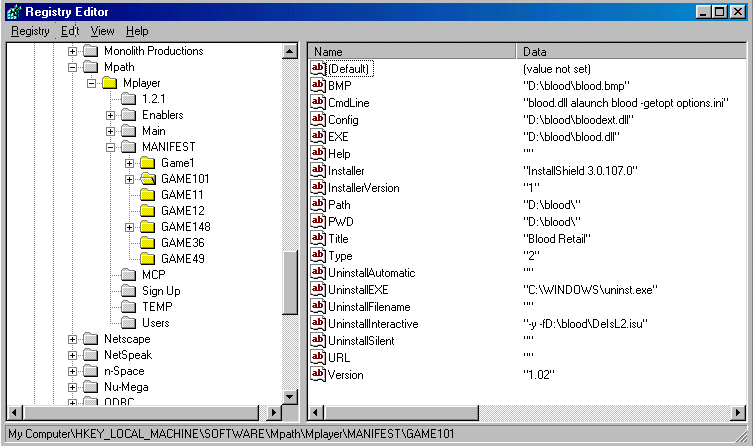Click the tree pane scroll down arrow
This screenshot has height=446, width=753.
(x=290, y=397)
